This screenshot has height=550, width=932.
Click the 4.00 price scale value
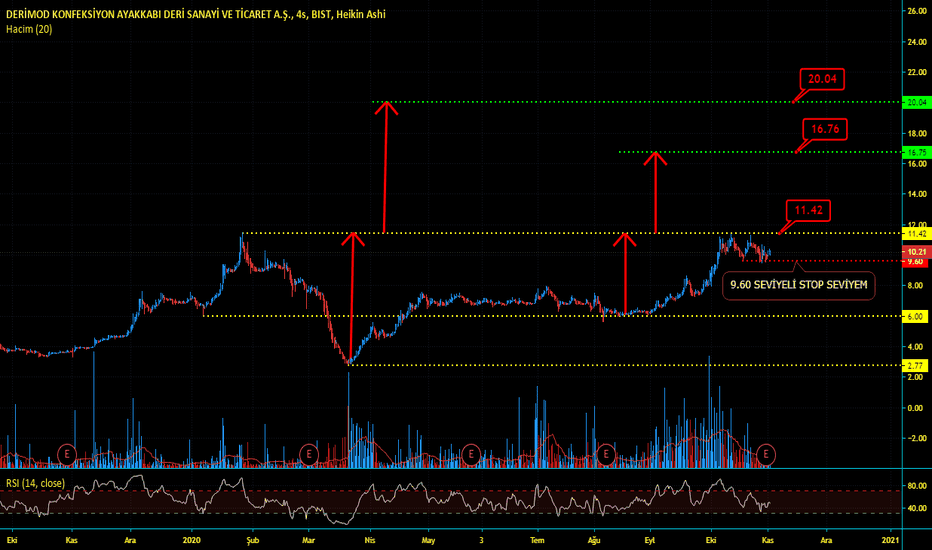[915, 347]
